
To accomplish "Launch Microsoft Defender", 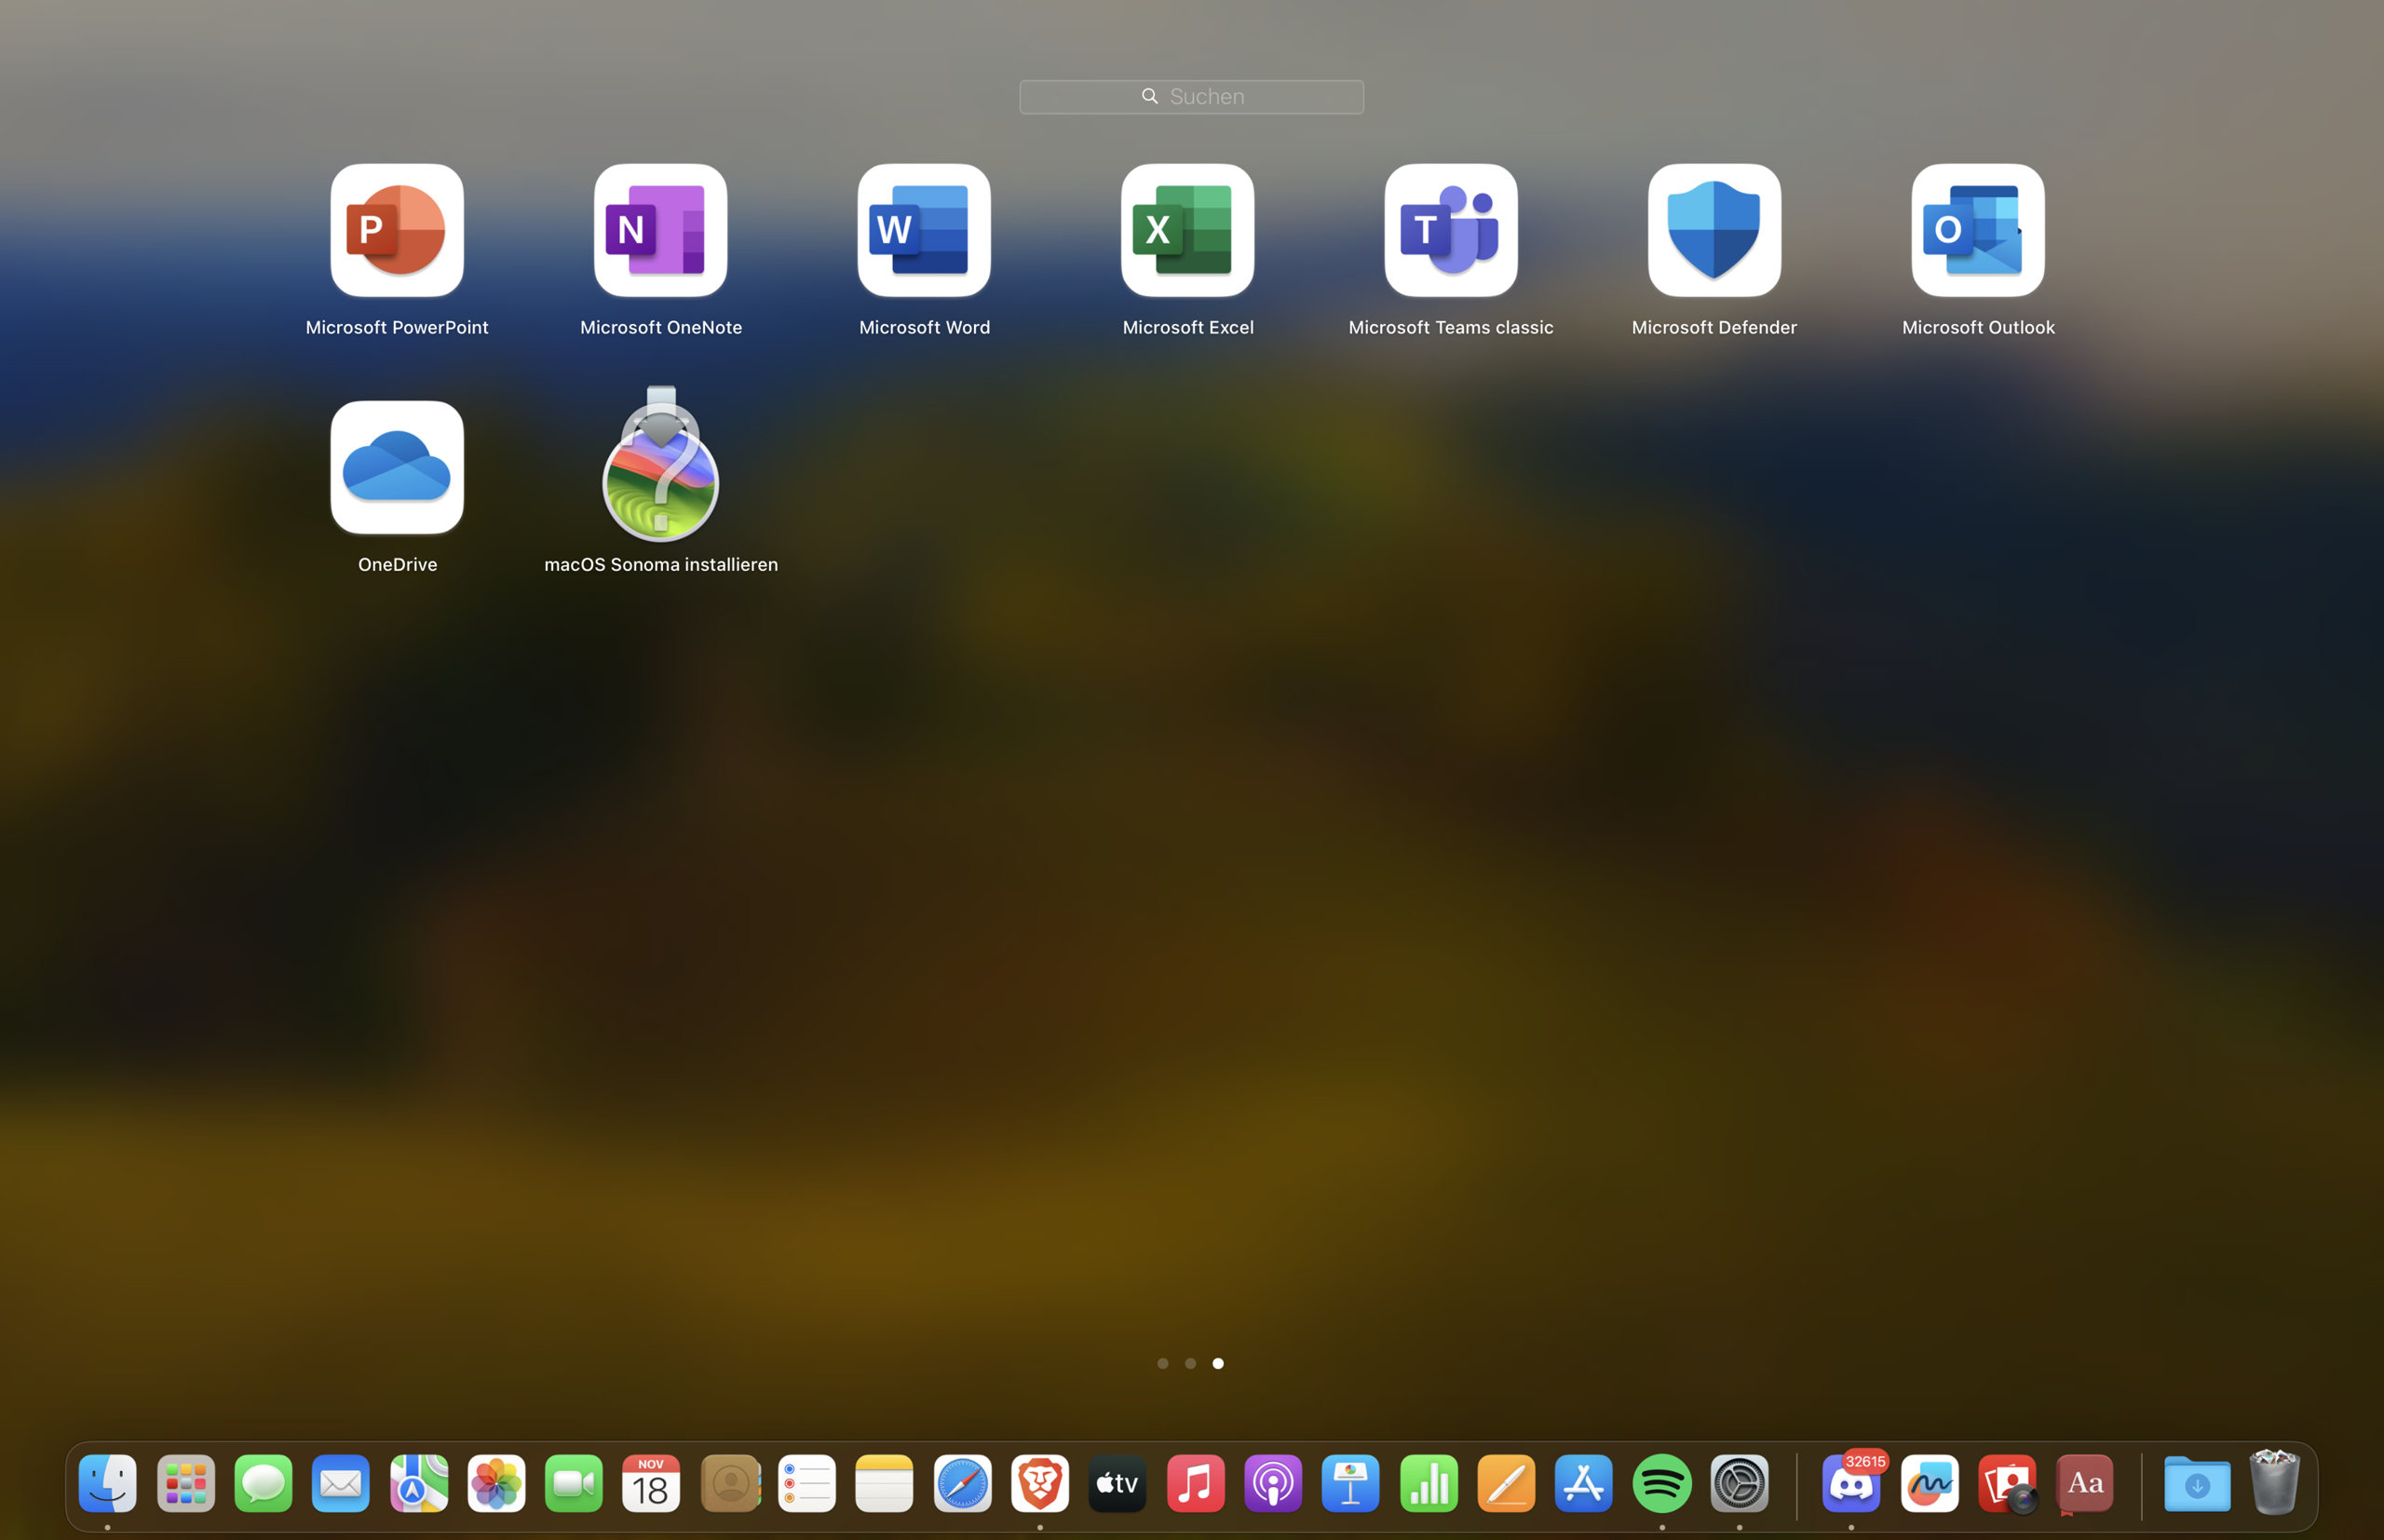I will (1714, 230).
